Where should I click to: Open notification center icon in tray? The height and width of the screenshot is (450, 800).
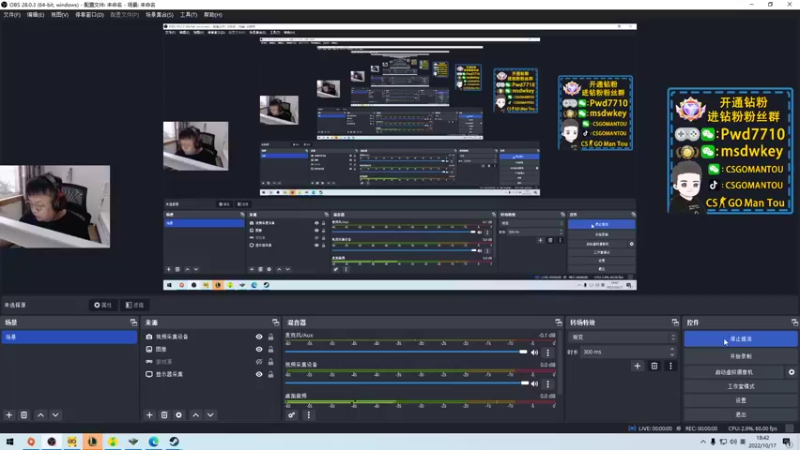click(x=787, y=442)
